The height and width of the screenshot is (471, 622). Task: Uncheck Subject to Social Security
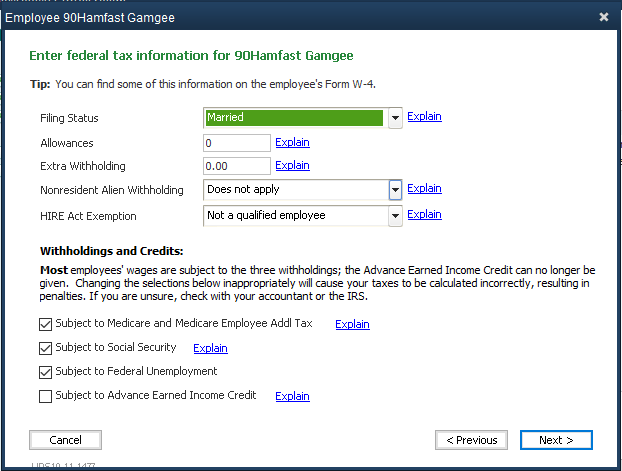coord(46,348)
